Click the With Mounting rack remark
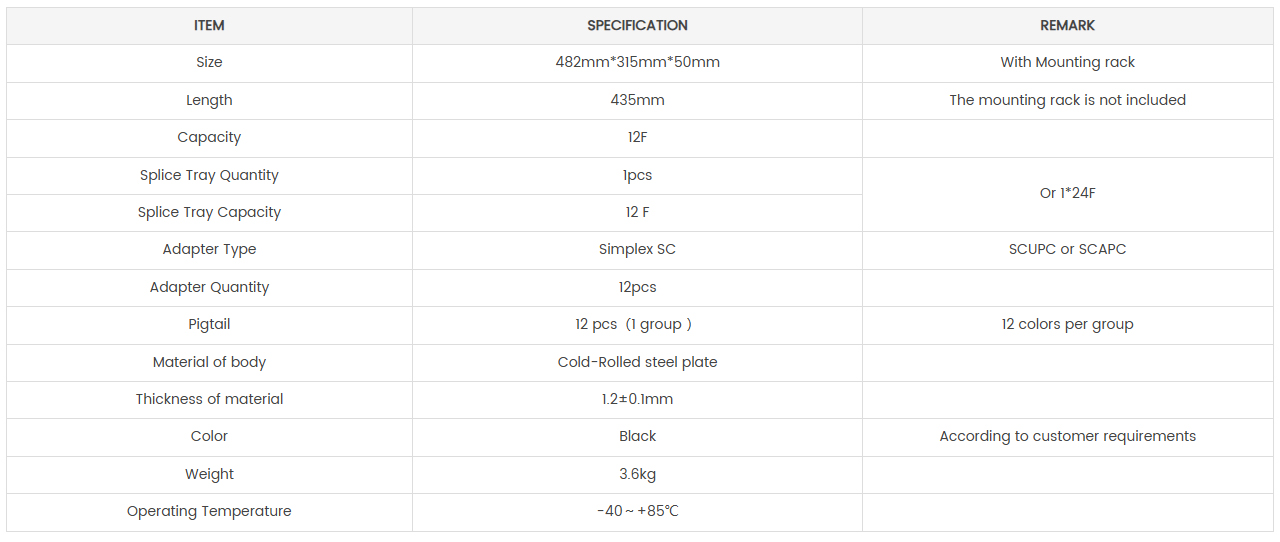Image resolution: width=1280 pixels, height=542 pixels. (x=1067, y=62)
